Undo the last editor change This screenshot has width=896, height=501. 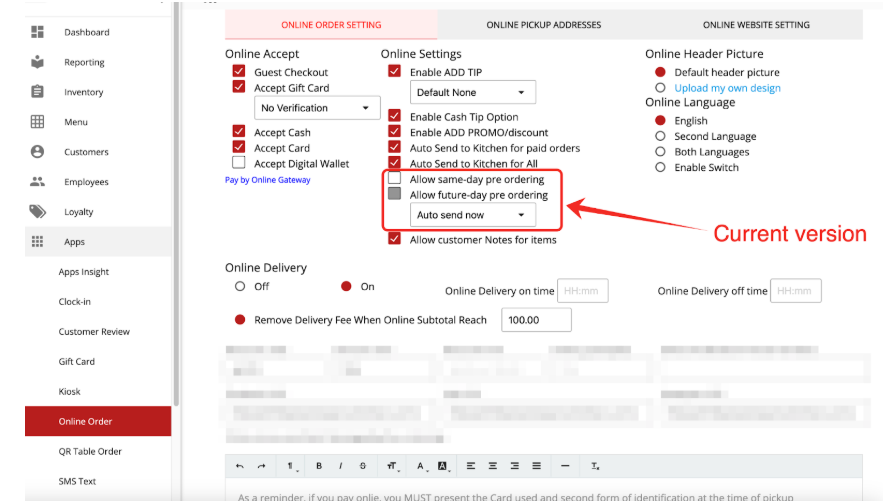pos(239,466)
